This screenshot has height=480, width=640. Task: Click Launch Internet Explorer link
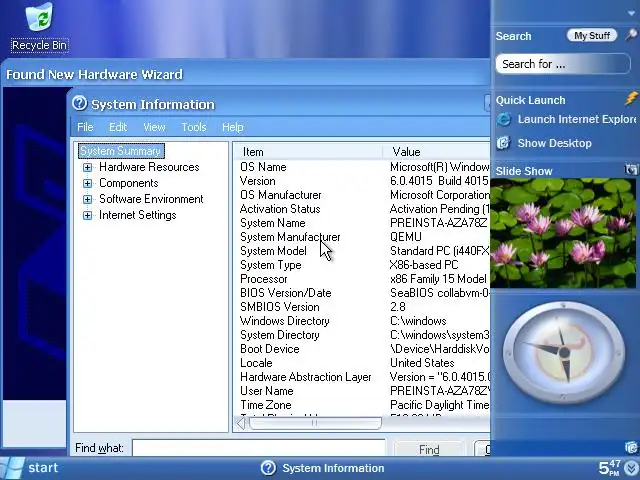tap(576, 119)
